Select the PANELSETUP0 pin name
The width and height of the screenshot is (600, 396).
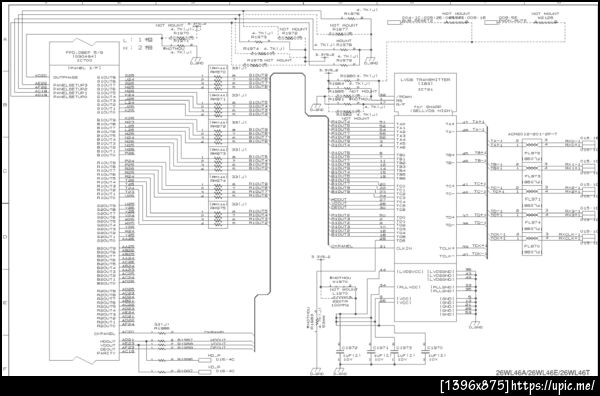[70, 96]
